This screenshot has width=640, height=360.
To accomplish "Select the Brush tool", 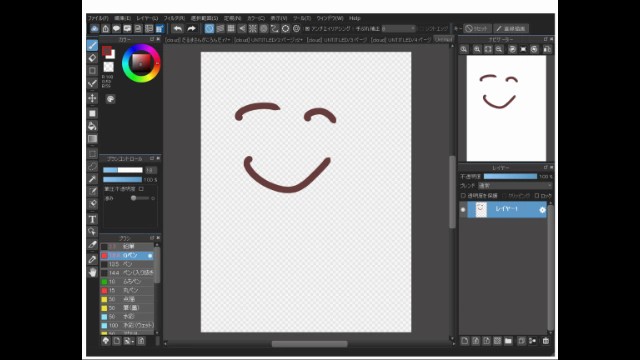I will [93, 45].
